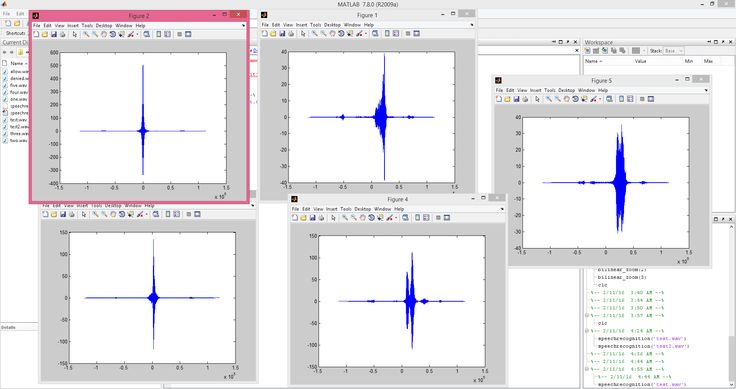Open the Window menu in Figure 4
736x389 pixels.
[383, 209]
